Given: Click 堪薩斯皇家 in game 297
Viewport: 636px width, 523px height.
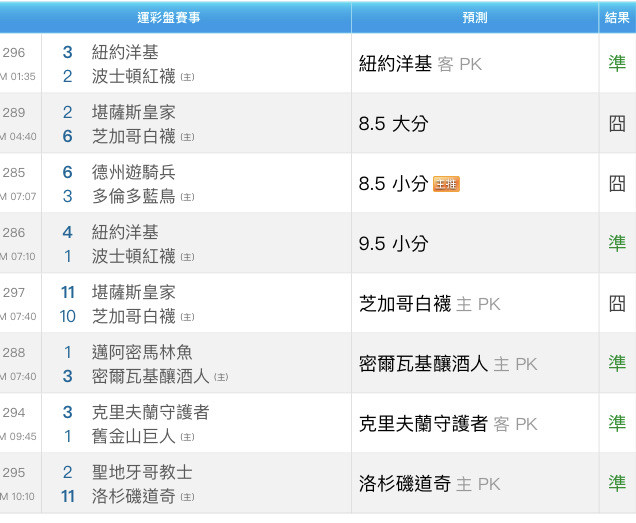Looking at the screenshot, I should pos(133,293).
